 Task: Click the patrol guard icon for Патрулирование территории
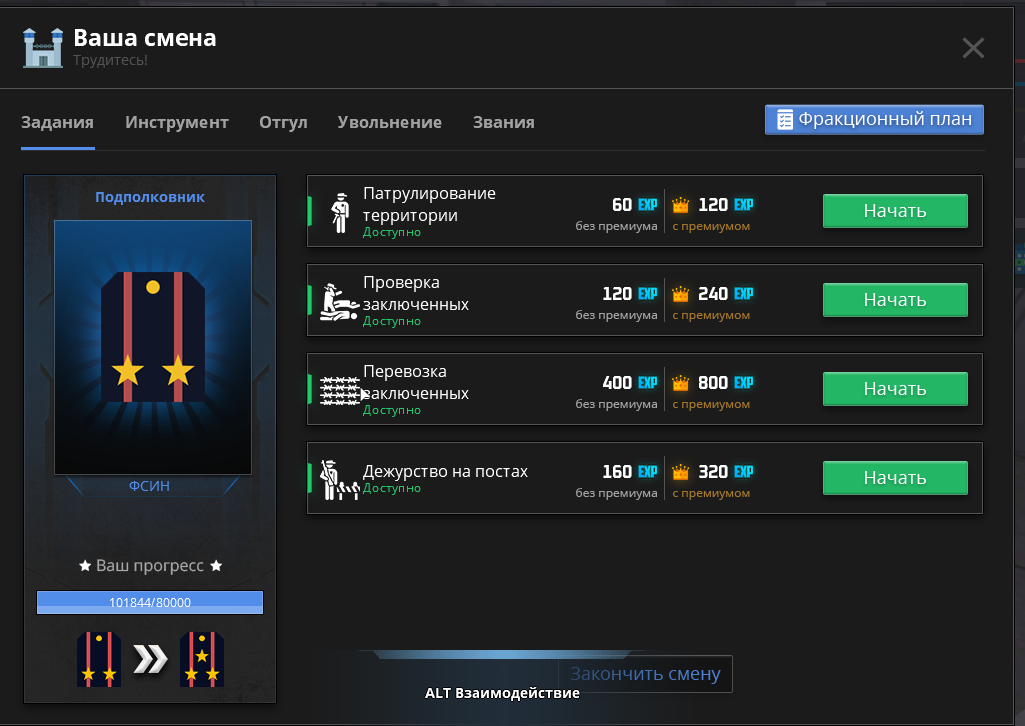(340, 211)
